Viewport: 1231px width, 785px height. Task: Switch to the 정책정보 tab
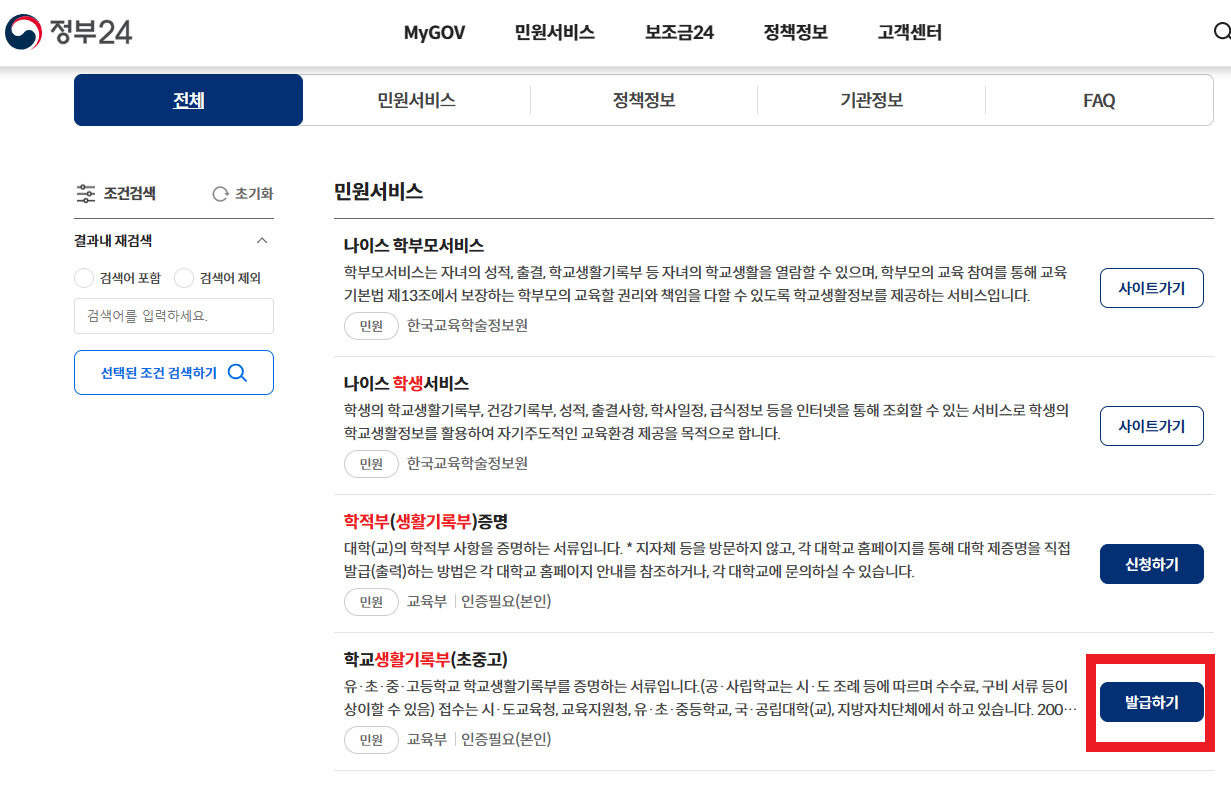click(x=644, y=100)
